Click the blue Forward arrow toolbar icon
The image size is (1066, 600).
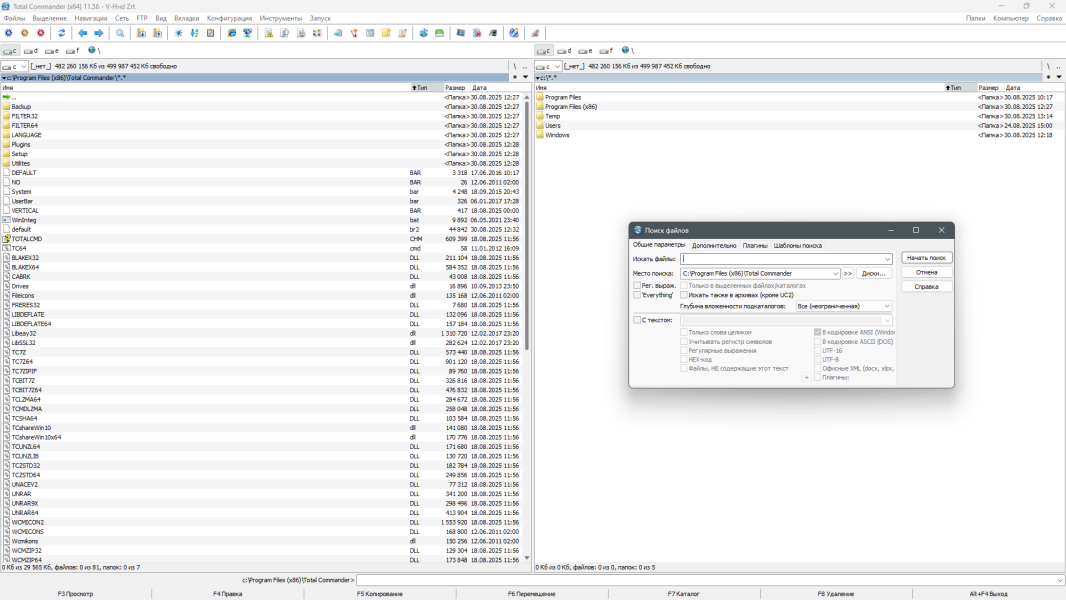point(98,33)
